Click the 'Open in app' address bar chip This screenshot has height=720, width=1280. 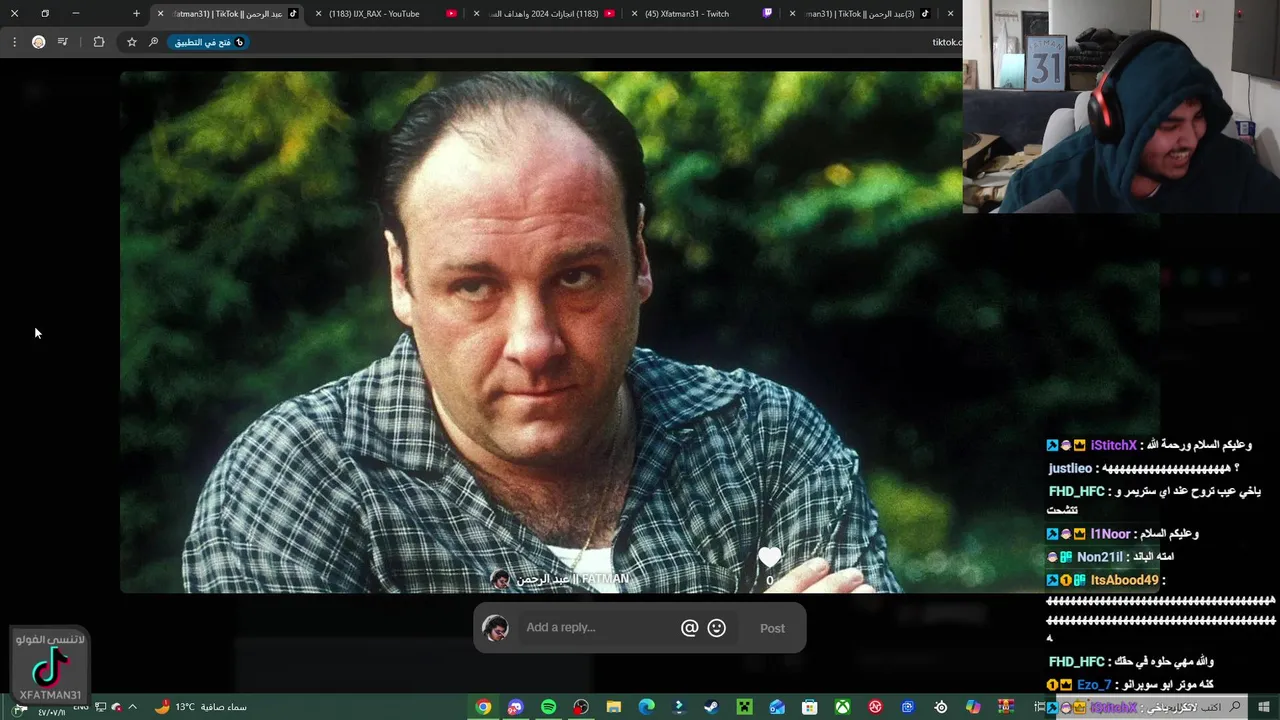(x=208, y=42)
